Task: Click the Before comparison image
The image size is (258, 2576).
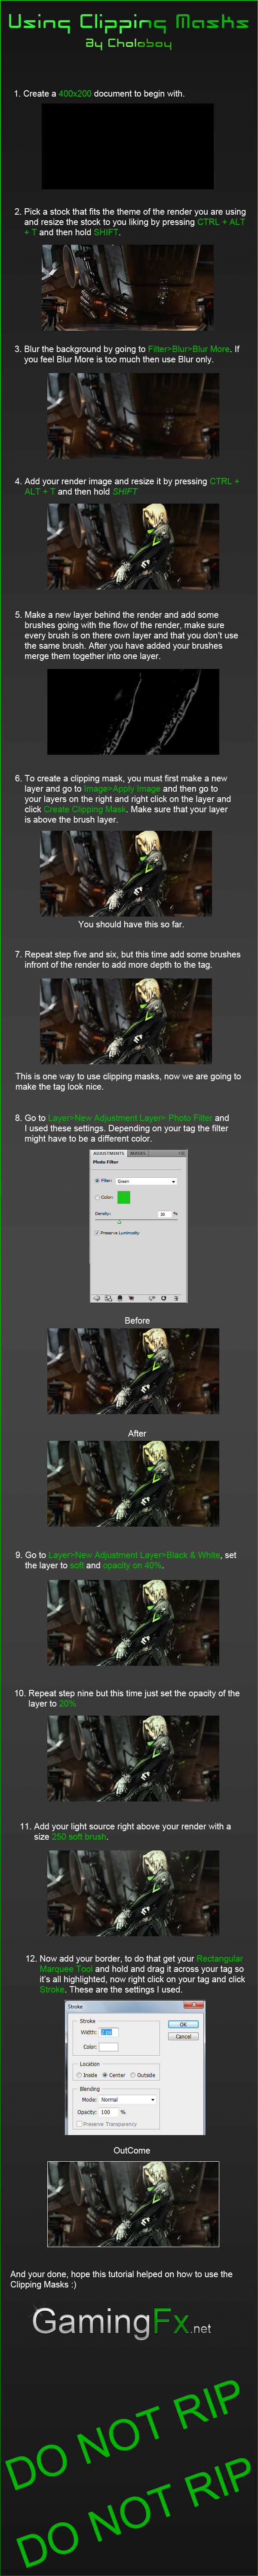Action: (133, 1371)
